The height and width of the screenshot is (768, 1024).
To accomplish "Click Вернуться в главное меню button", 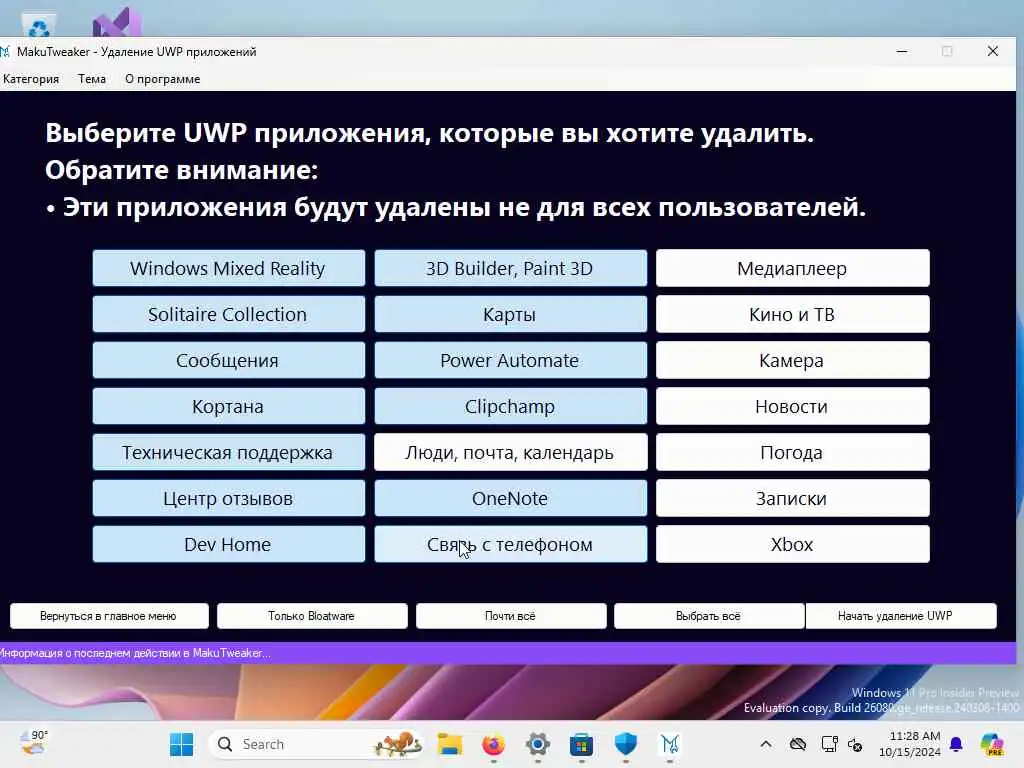I will click(109, 616).
